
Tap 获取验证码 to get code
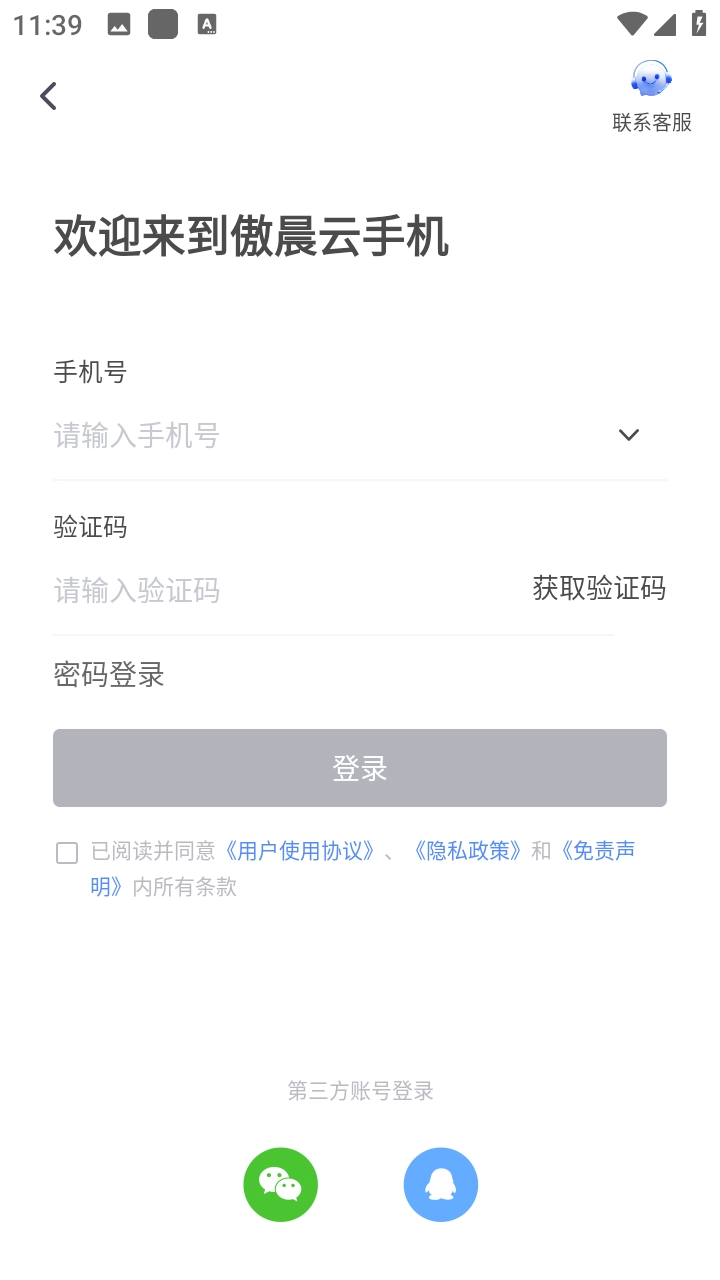[599, 588]
